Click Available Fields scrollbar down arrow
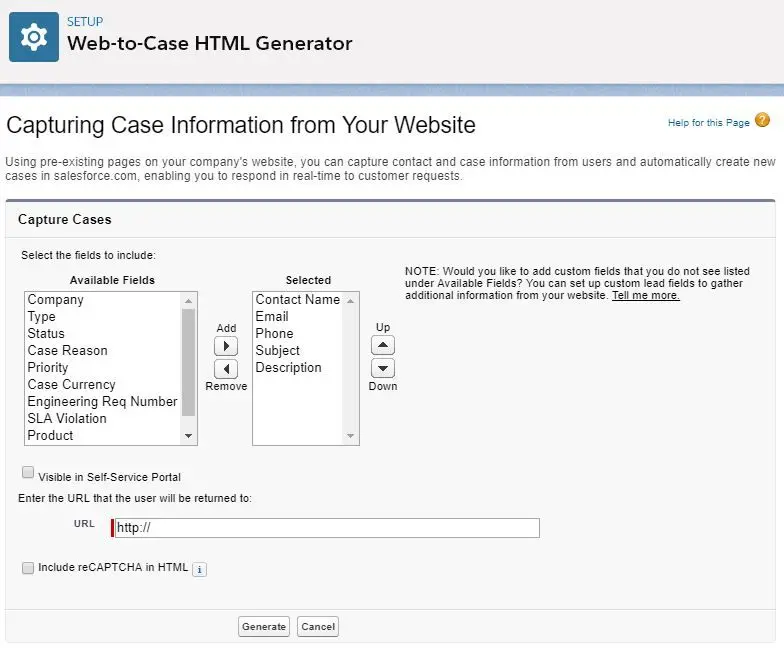 click(188, 436)
